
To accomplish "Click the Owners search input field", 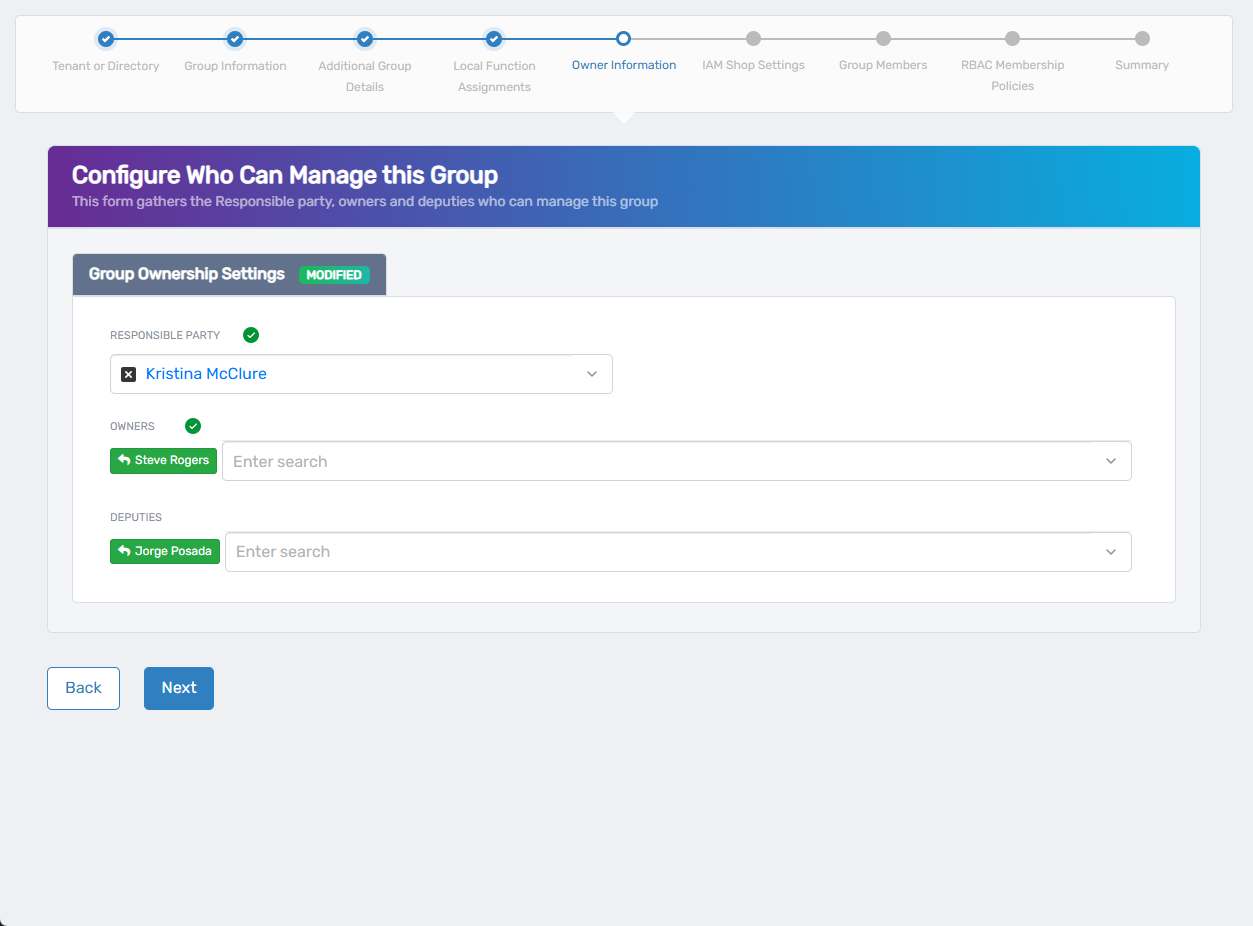I will tap(660, 461).
